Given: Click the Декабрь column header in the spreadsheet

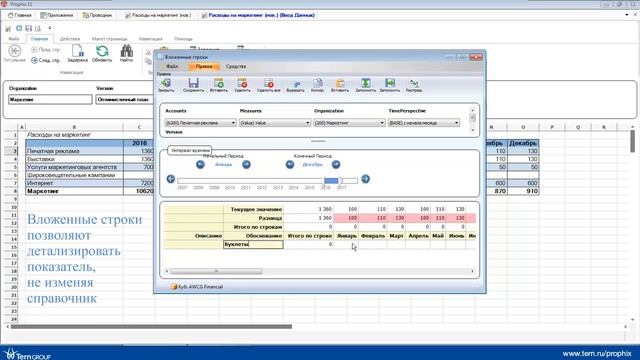Looking at the screenshot, I should click(523, 143).
